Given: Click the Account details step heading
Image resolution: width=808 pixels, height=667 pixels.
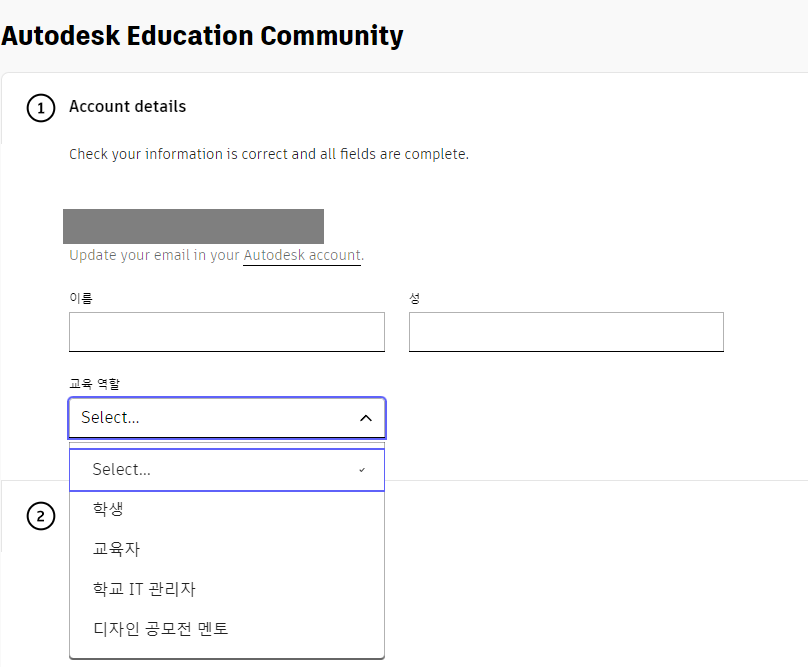Looking at the screenshot, I should pos(127,107).
